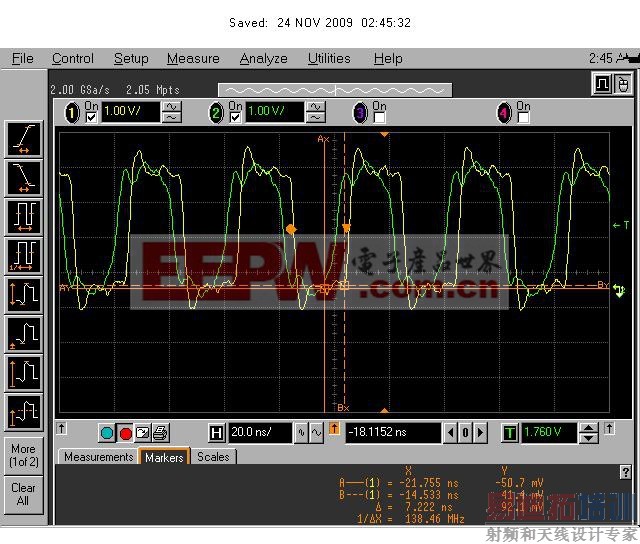The image size is (640, 544).
Task: Open the Measure menu
Action: point(193,59)
